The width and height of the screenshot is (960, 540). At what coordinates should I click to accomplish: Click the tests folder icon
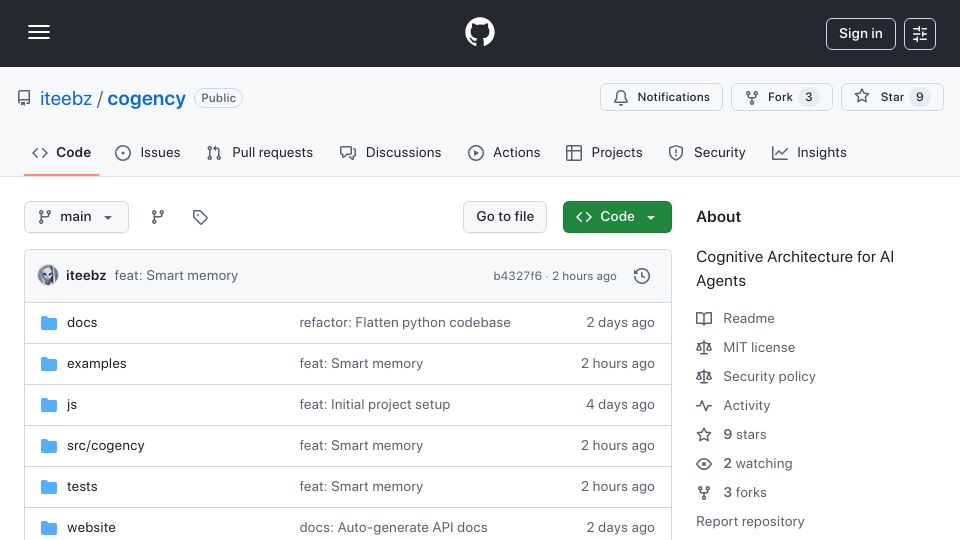pyautogui.click(x=49, y=487)
